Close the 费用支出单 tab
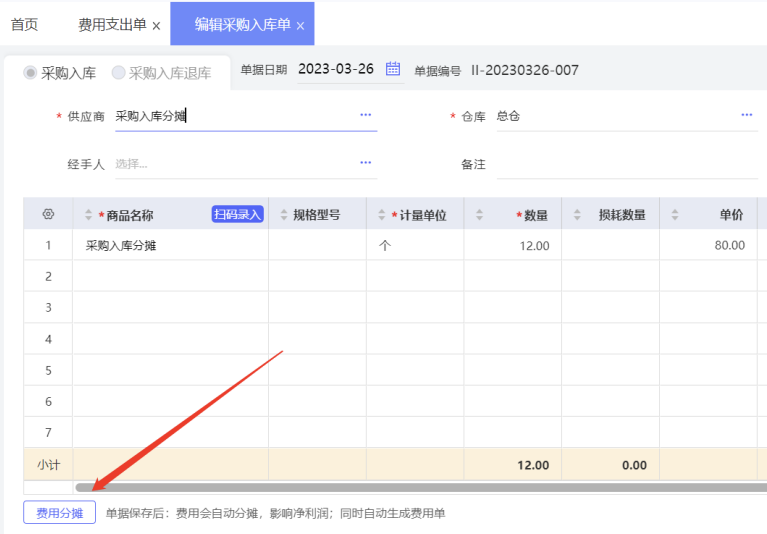This screenshot has width=767, height=534. (156, 26)
